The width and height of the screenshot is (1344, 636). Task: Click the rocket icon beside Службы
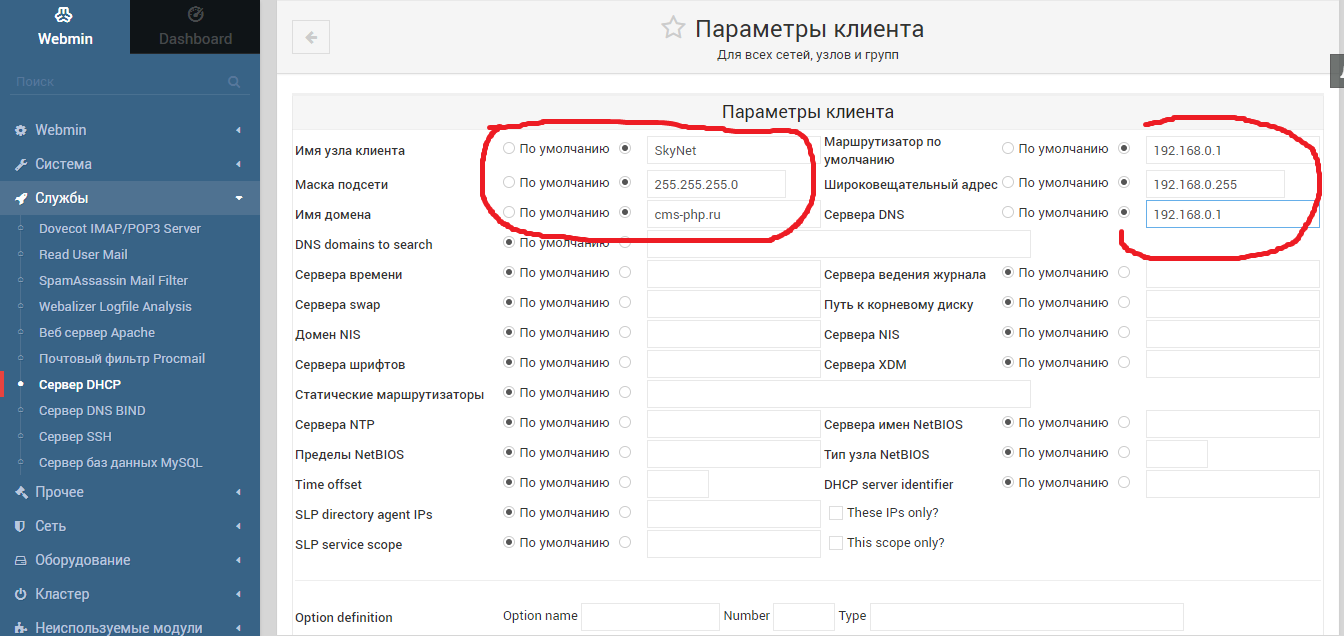[x=20, y=198]
